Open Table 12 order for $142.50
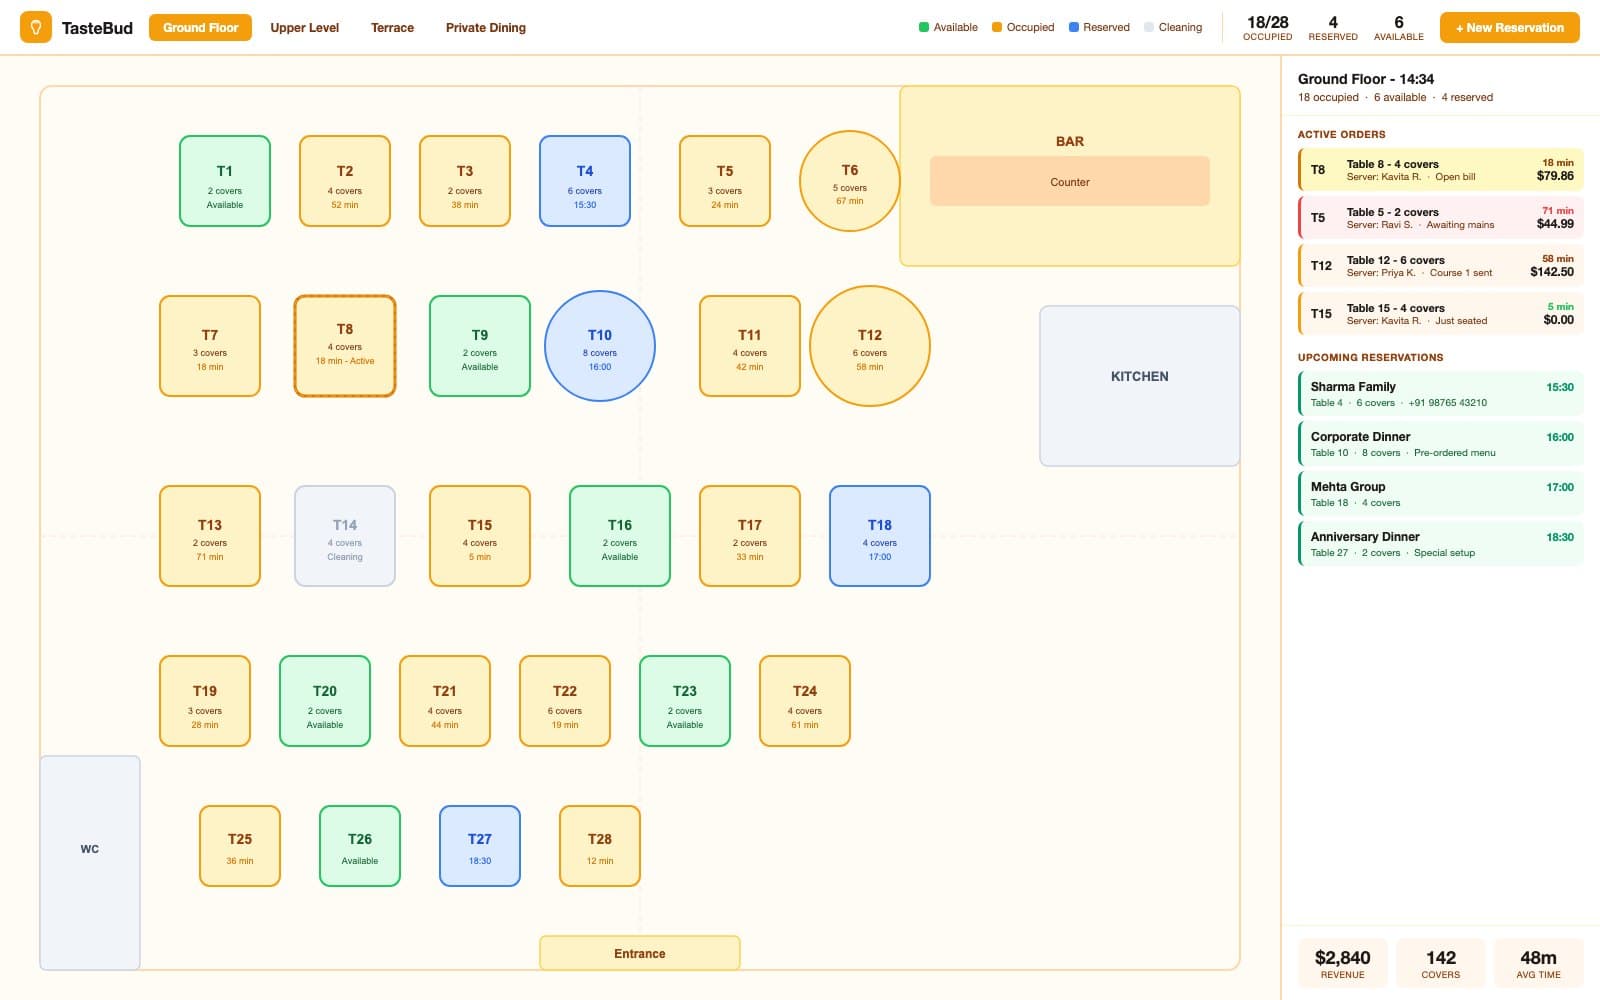This screenshot has width=1600, height=1000. tap(1440, 266)
